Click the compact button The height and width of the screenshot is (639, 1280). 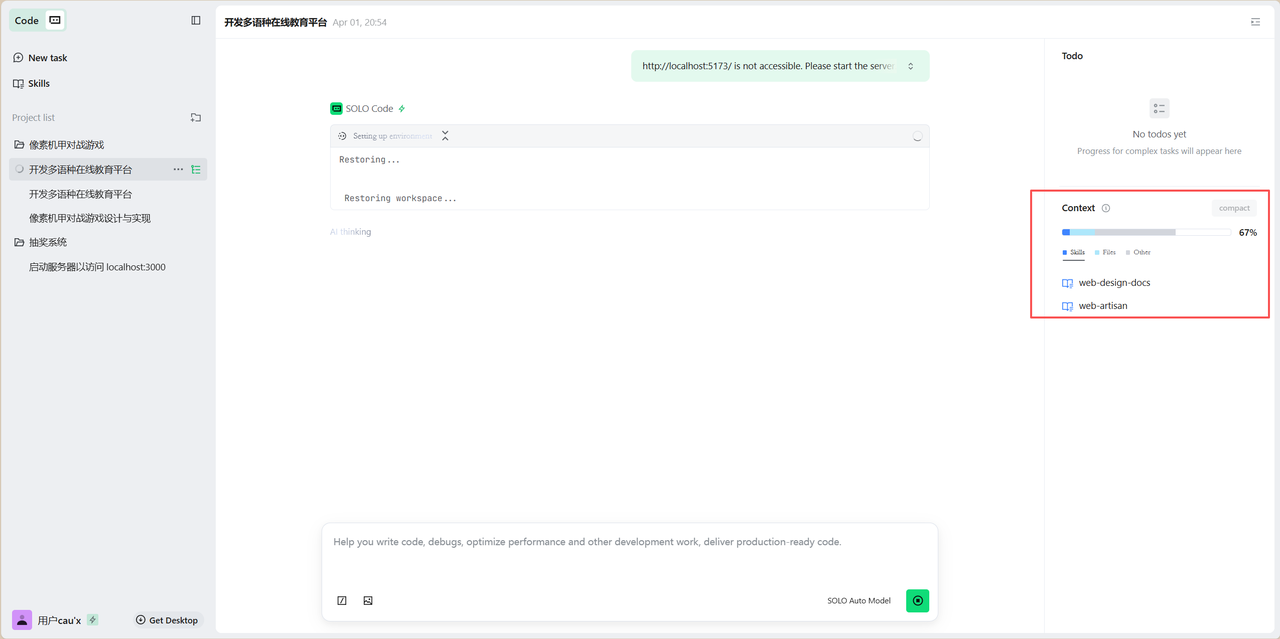pos(1234,208)
